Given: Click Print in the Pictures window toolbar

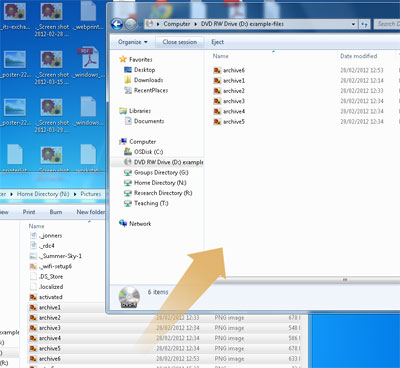Looking at the screenshot, I should click(x=29, y=212).
